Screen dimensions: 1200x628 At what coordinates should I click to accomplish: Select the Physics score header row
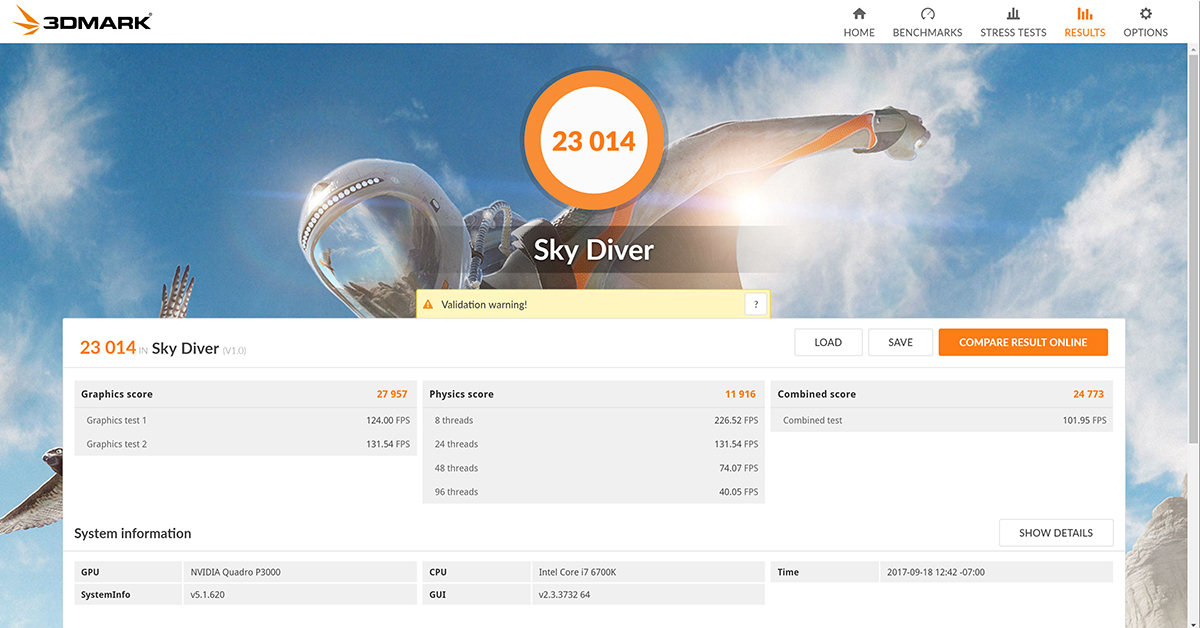point(593,394)
